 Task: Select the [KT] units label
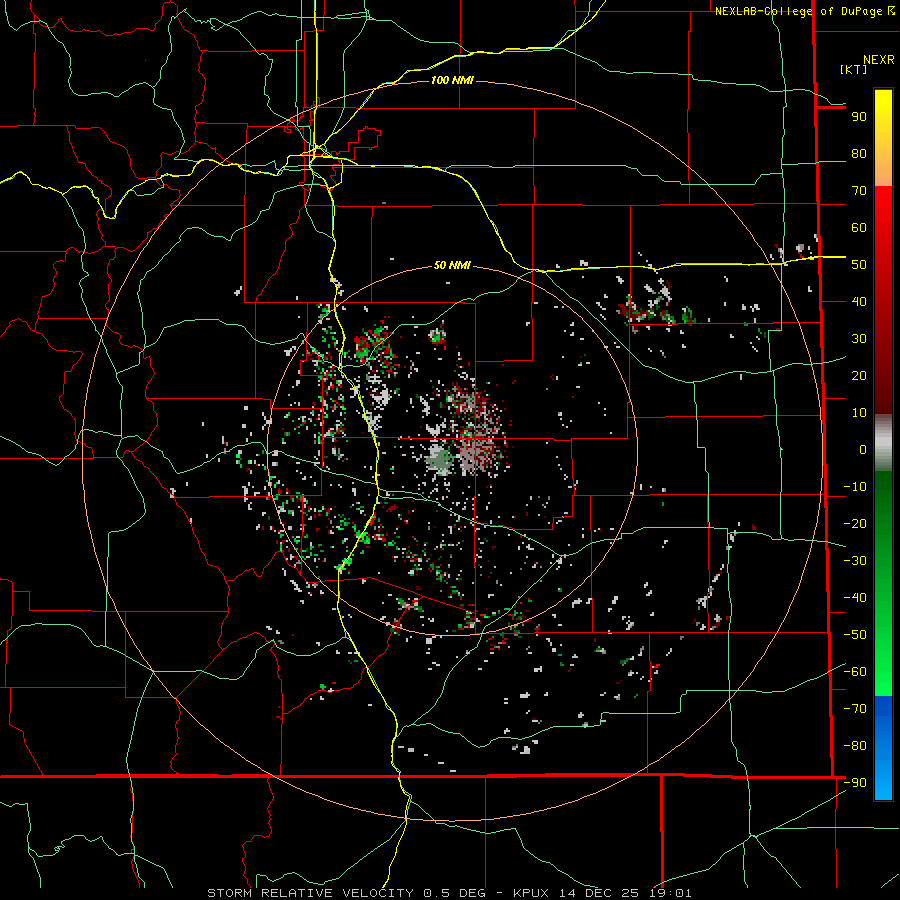854,69
